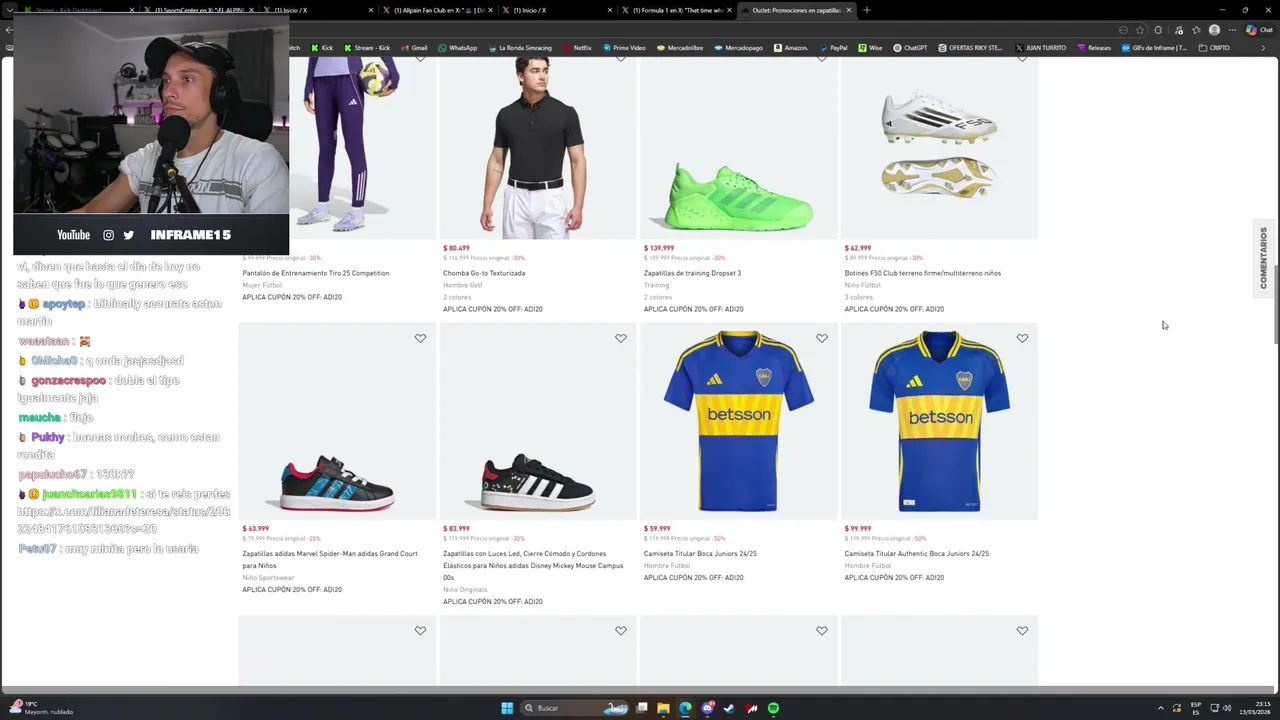Image resolution: width=1280 pixels, height=720 pixels.
Task: Favorite the Spider-Man Grand Court sneakers
Action: [420, 338]
